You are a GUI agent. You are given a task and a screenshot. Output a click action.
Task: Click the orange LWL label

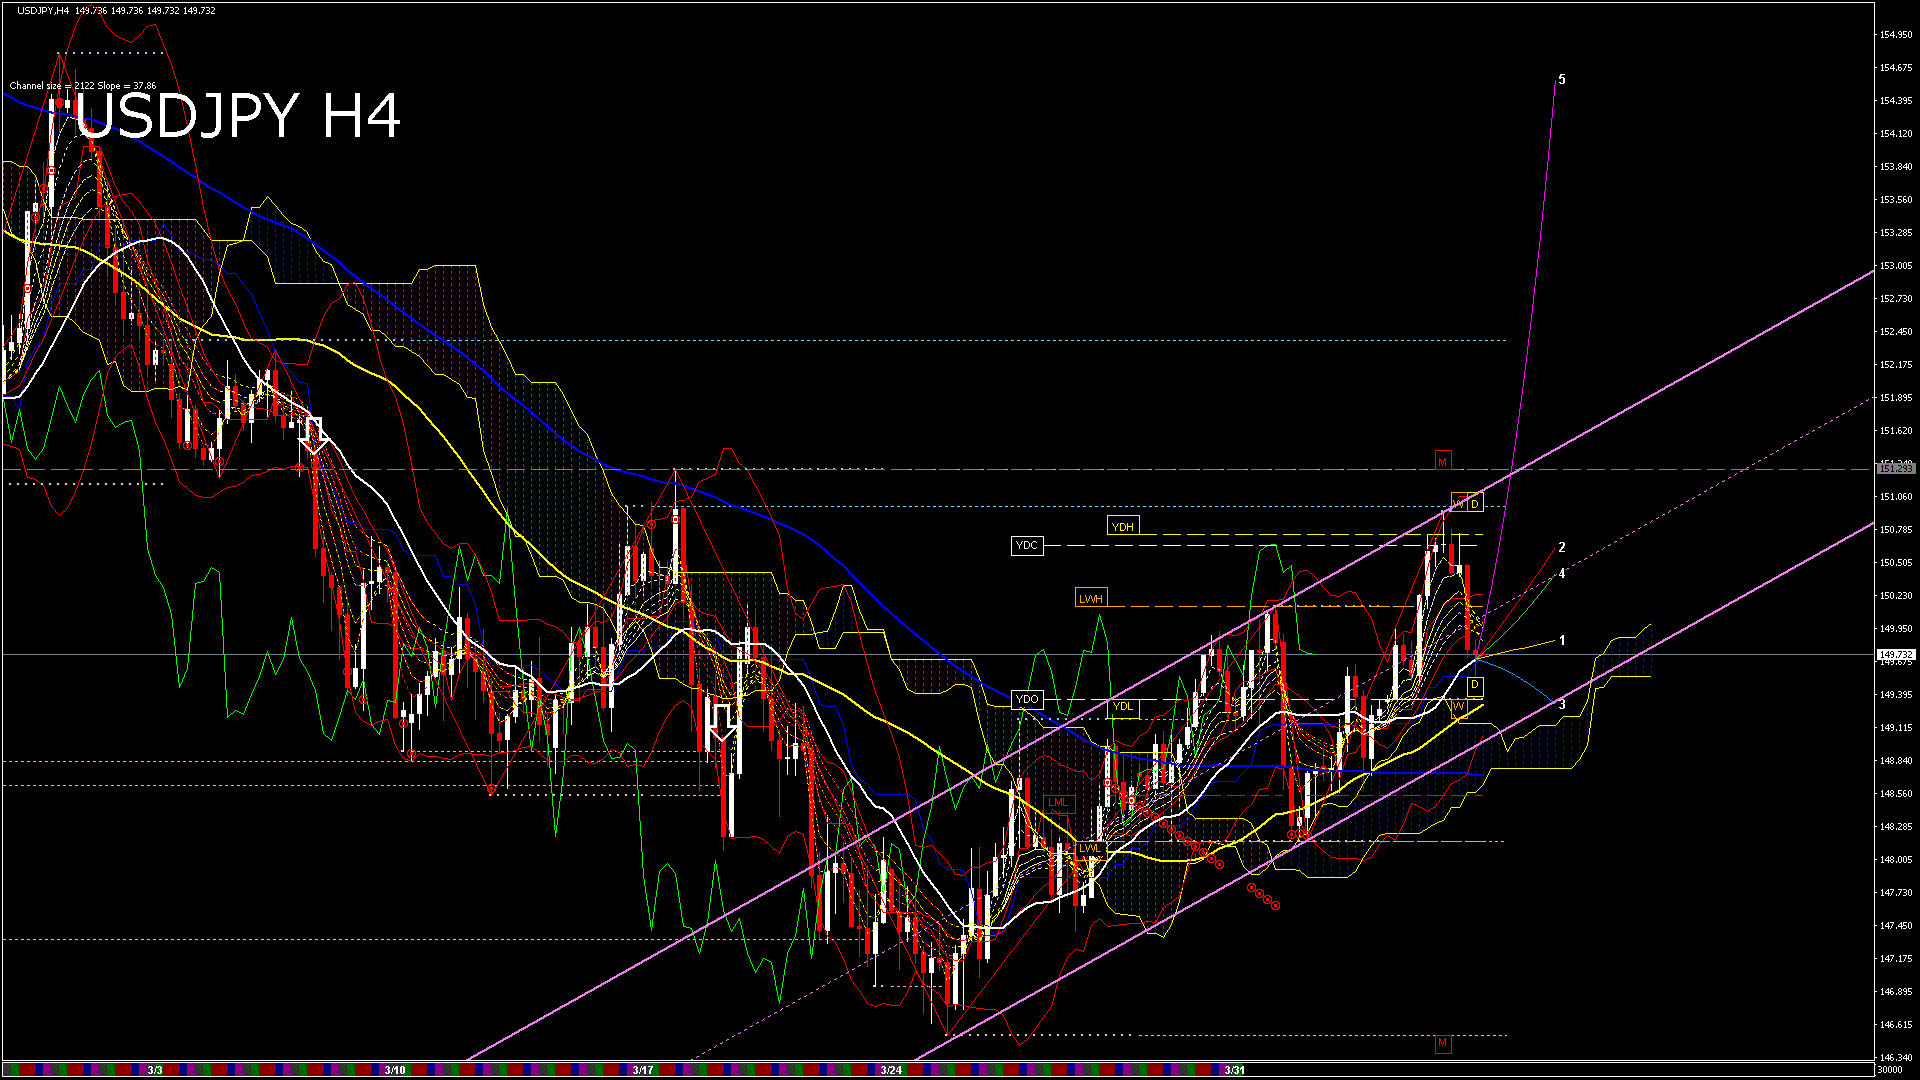(1089, 848)
